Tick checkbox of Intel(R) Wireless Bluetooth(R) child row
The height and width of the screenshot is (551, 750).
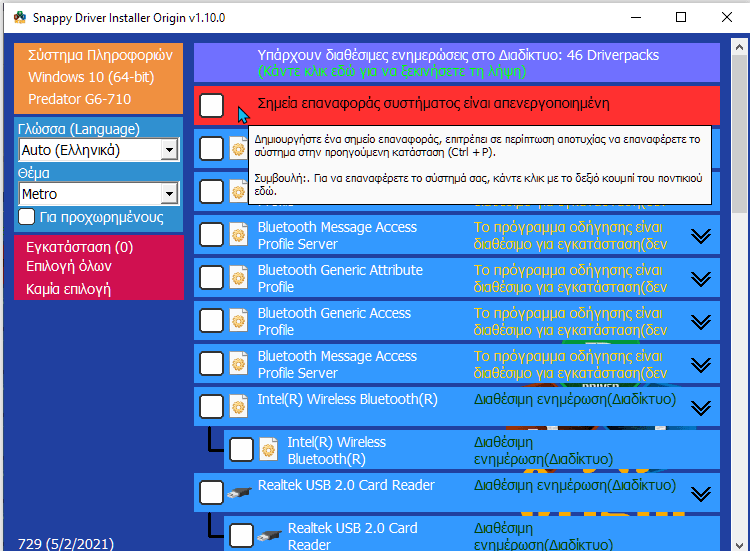coord(241,450)
